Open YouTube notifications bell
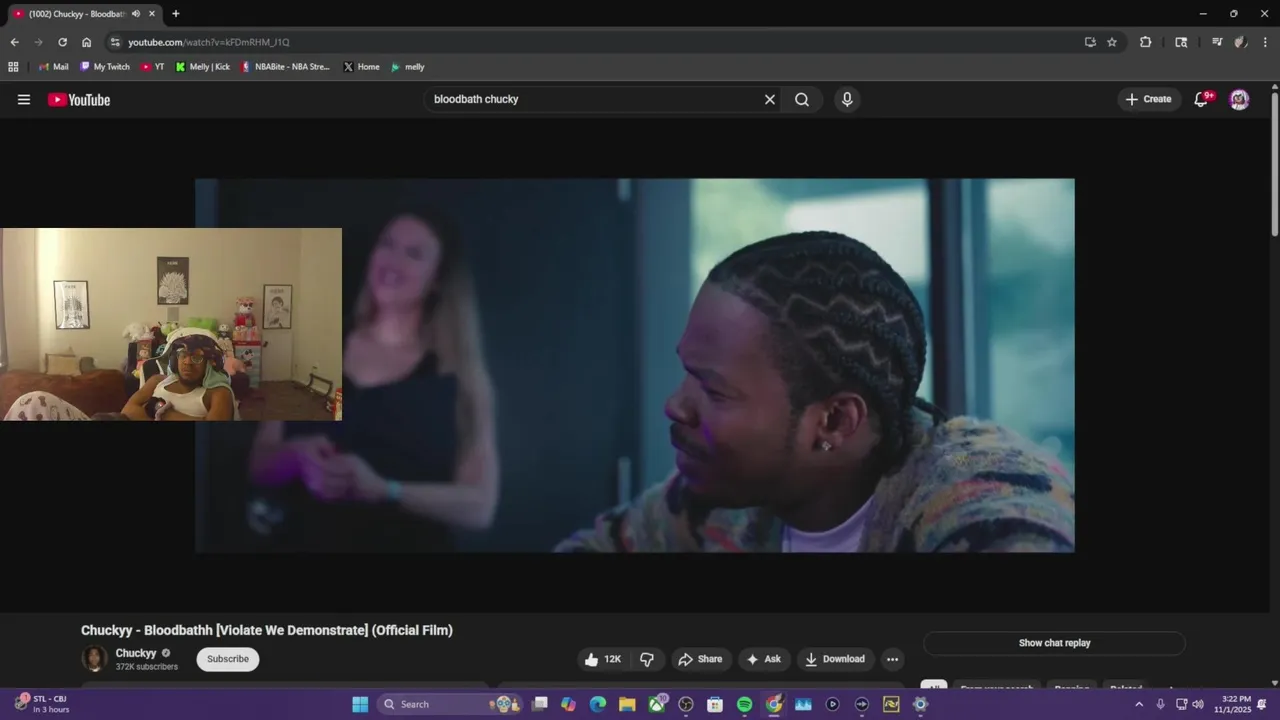 tap(1203, 99)
